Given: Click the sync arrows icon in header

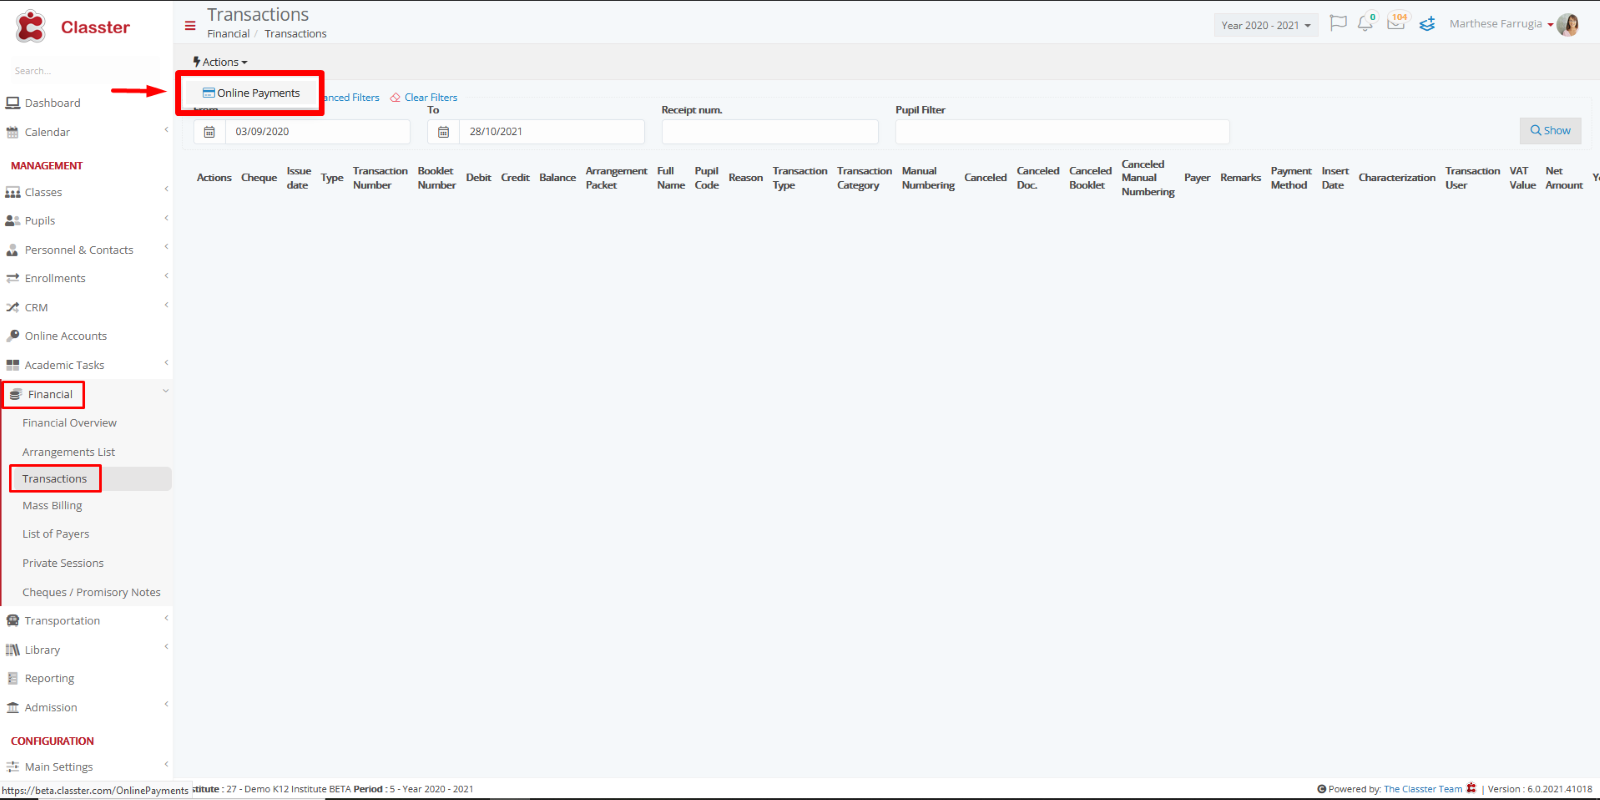Looking at the screenshot, I should (x=1427, y=24).
